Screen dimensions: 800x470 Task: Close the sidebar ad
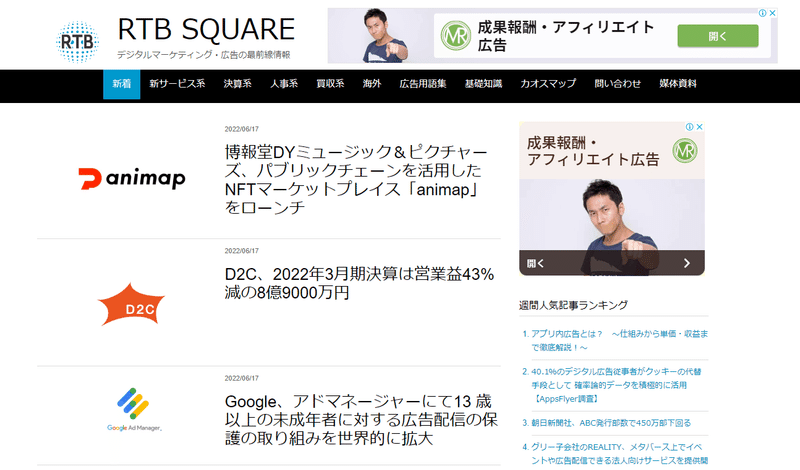click(699, 127)
